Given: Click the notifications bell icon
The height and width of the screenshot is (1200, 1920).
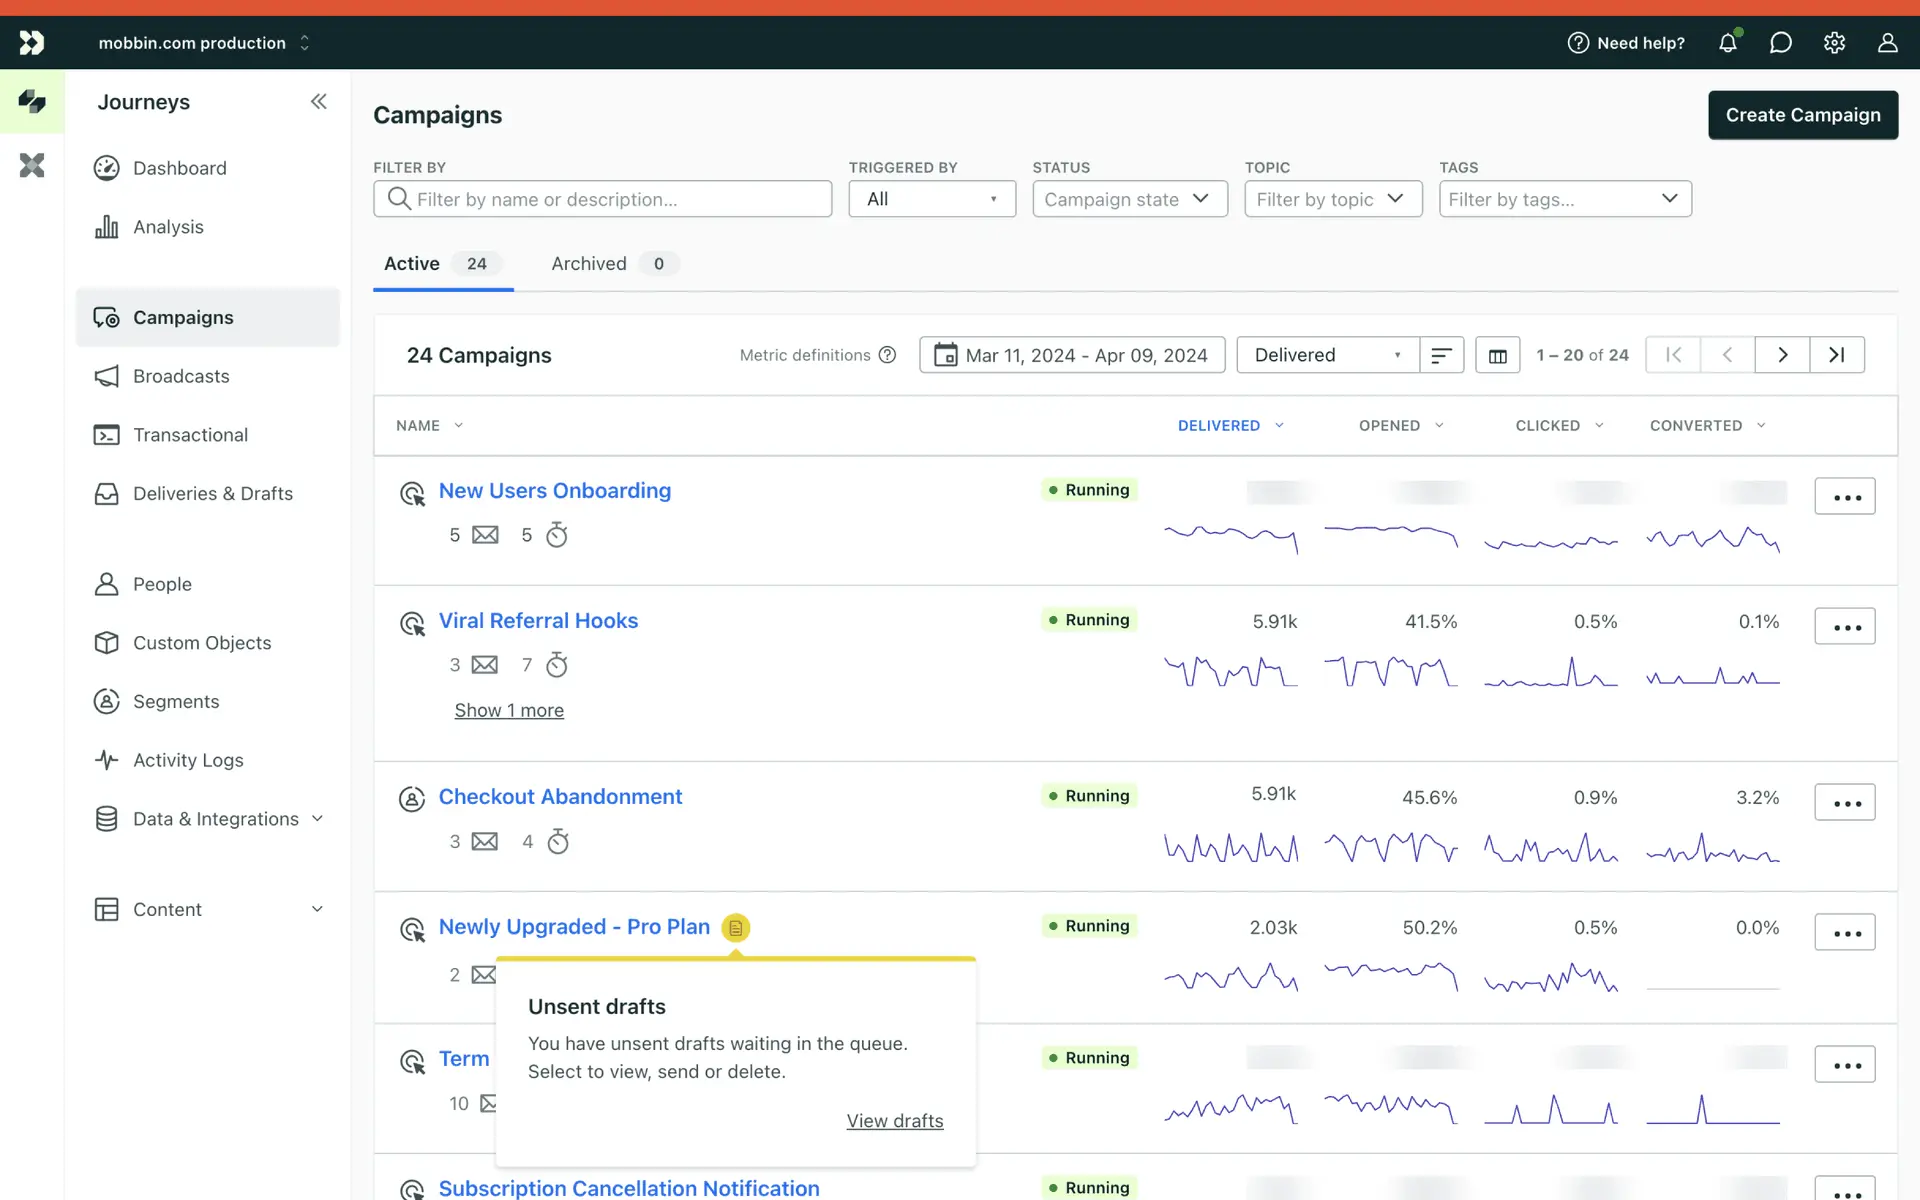Looking at the screenshot, I should 1727,43.
